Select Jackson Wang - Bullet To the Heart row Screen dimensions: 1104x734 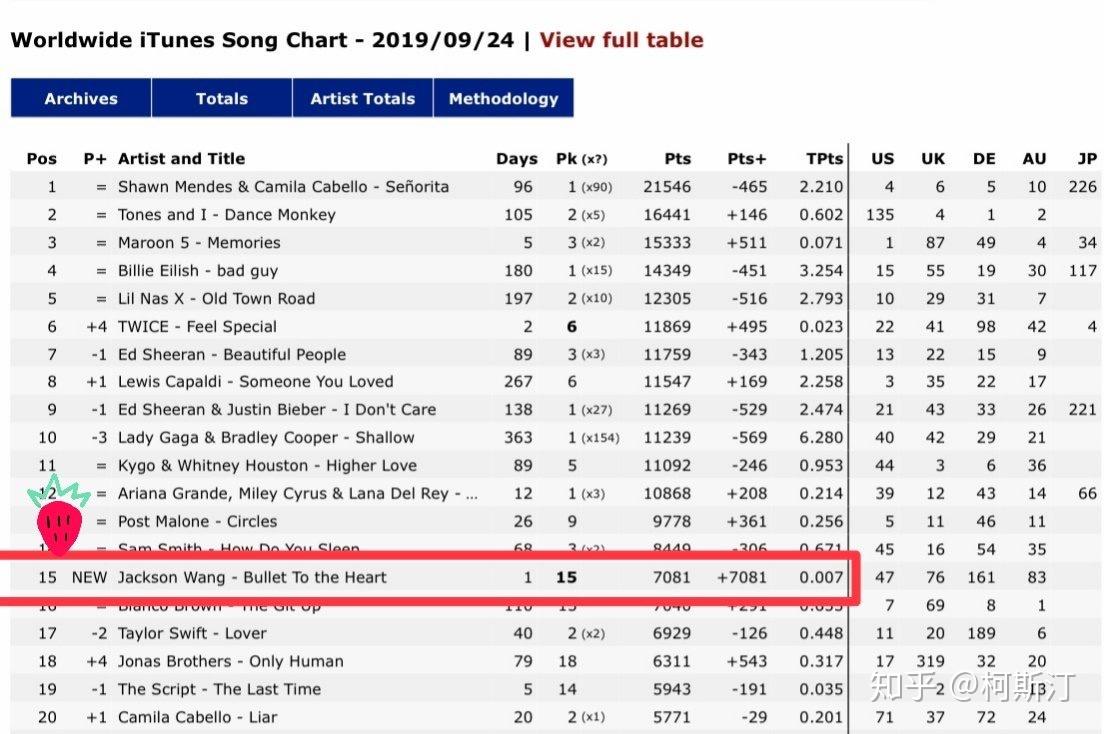pos(252,577)
